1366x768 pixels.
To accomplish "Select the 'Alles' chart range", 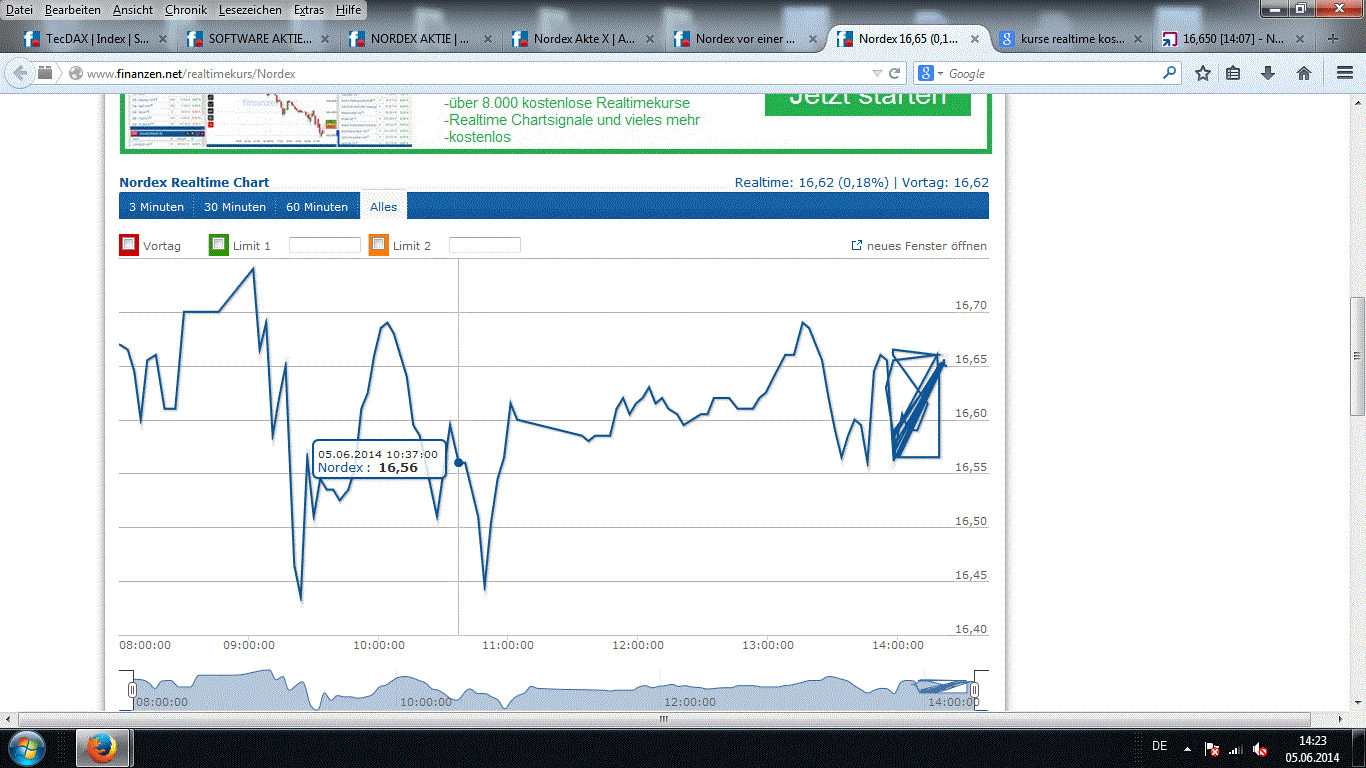I will tap(384, 207).
